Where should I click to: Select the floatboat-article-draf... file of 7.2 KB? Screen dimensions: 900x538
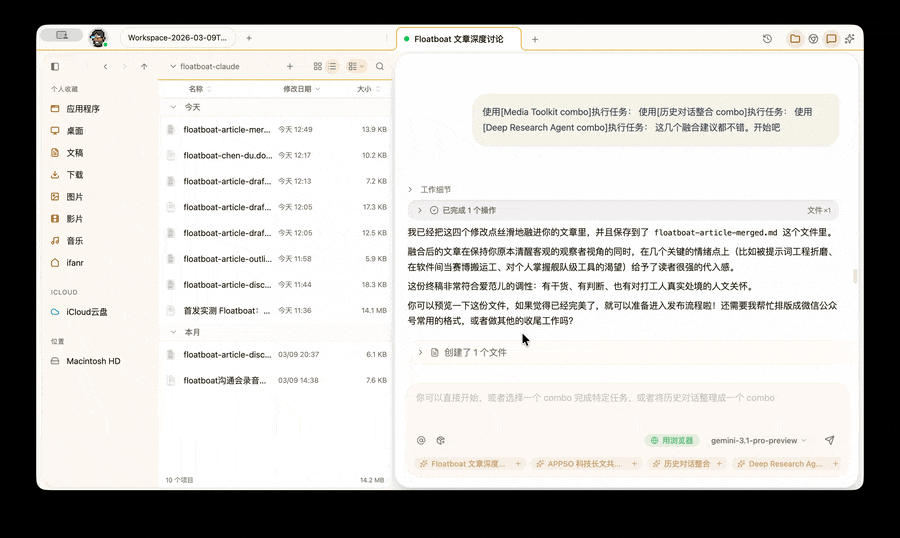(276, 181)
